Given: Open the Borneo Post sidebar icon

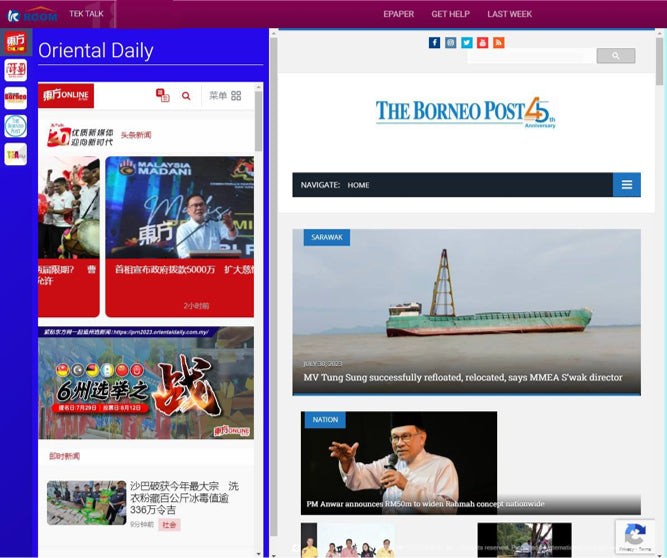Looking at the screenshot, I should (x=15, y=98).
